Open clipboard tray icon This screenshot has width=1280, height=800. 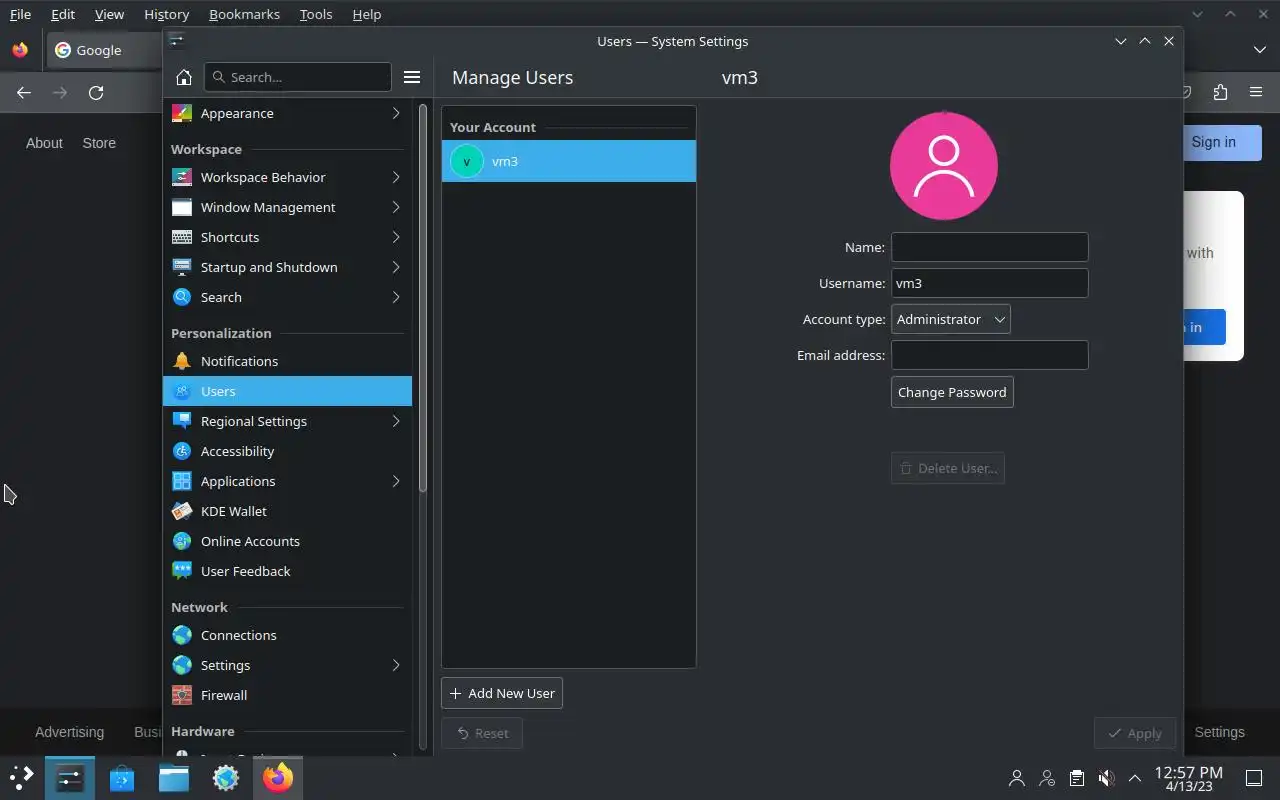point(1076,777)
